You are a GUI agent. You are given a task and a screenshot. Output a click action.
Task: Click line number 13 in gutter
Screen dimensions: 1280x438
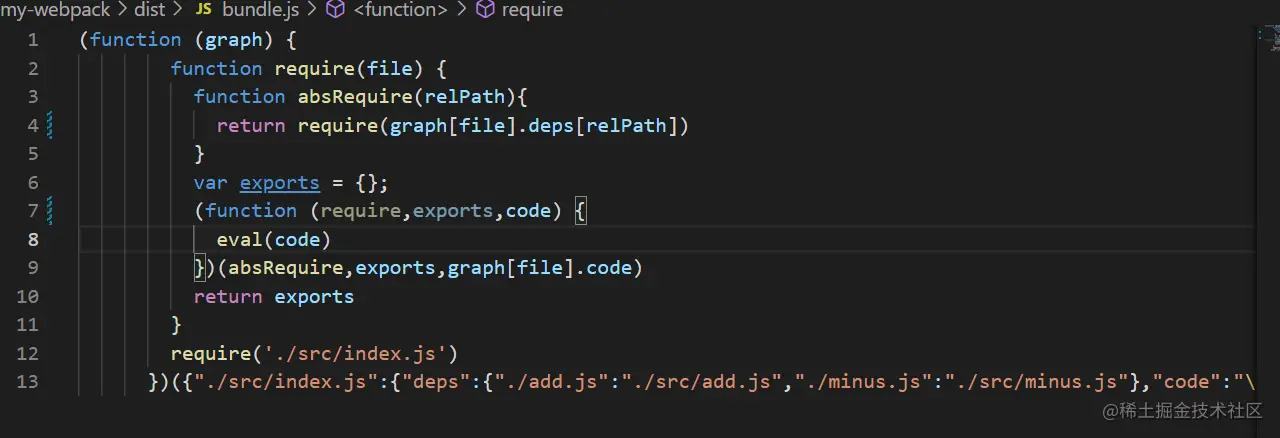coord(28,382)
